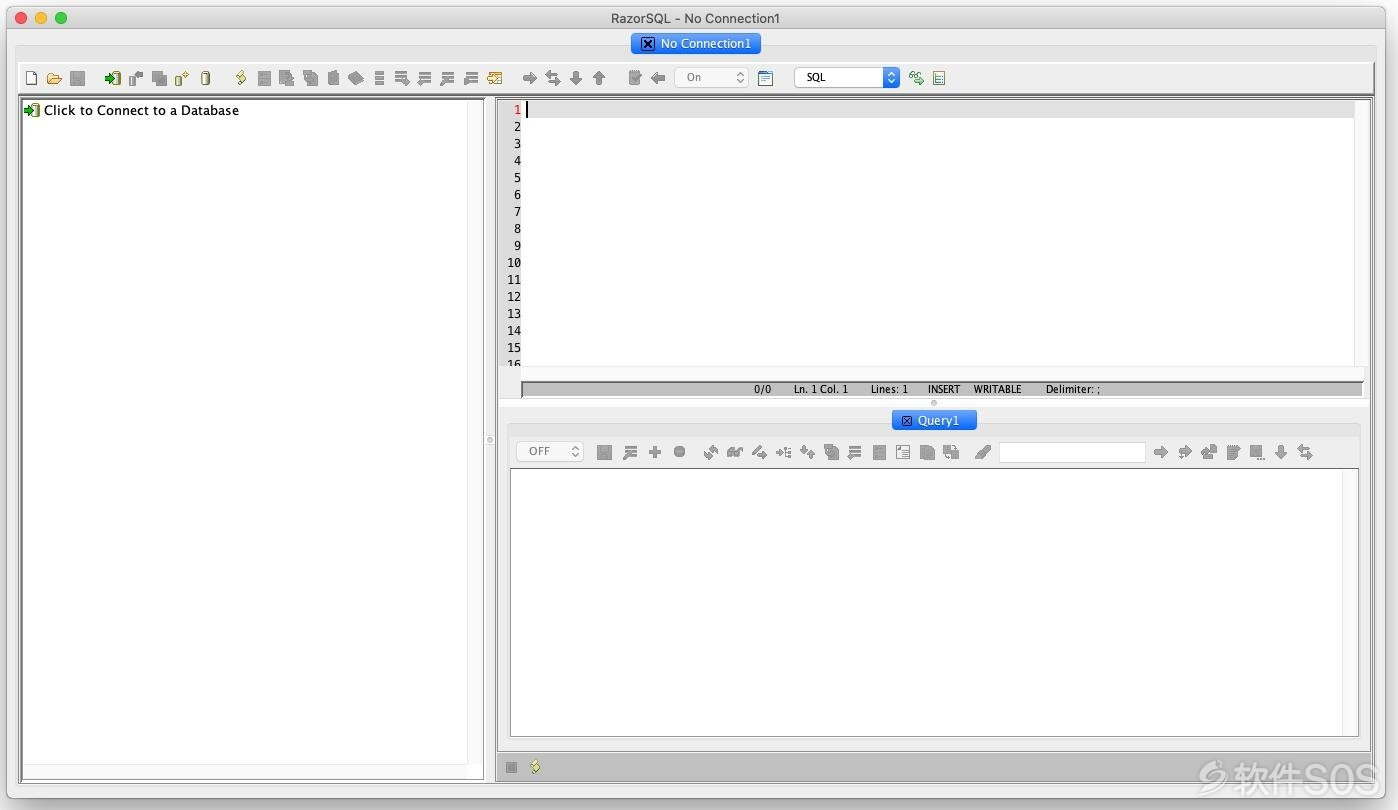Close the No Connection1 tab with its X
Screen dimensions: 1398x810
click(x=647, y=44)
